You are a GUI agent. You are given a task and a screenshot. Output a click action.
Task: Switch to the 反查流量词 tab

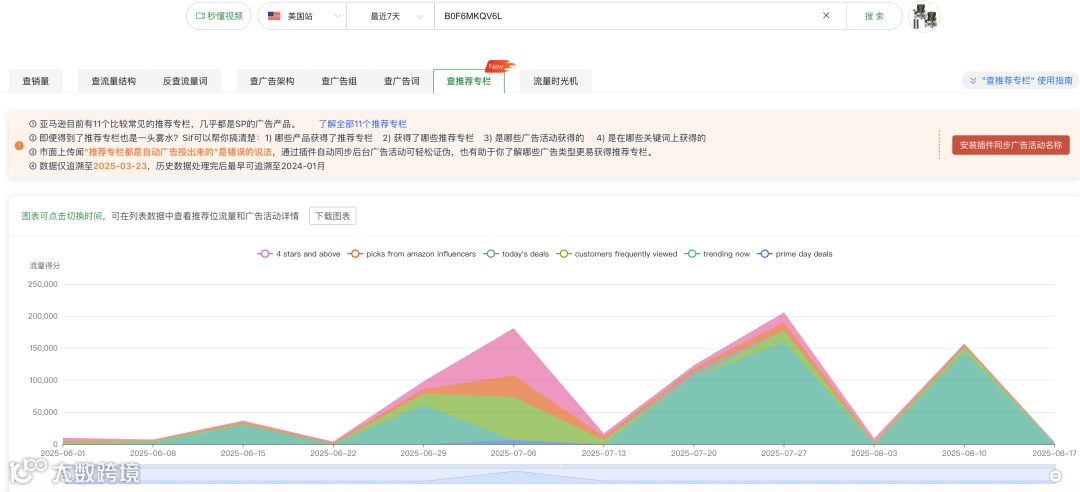(x=185, y=81)
